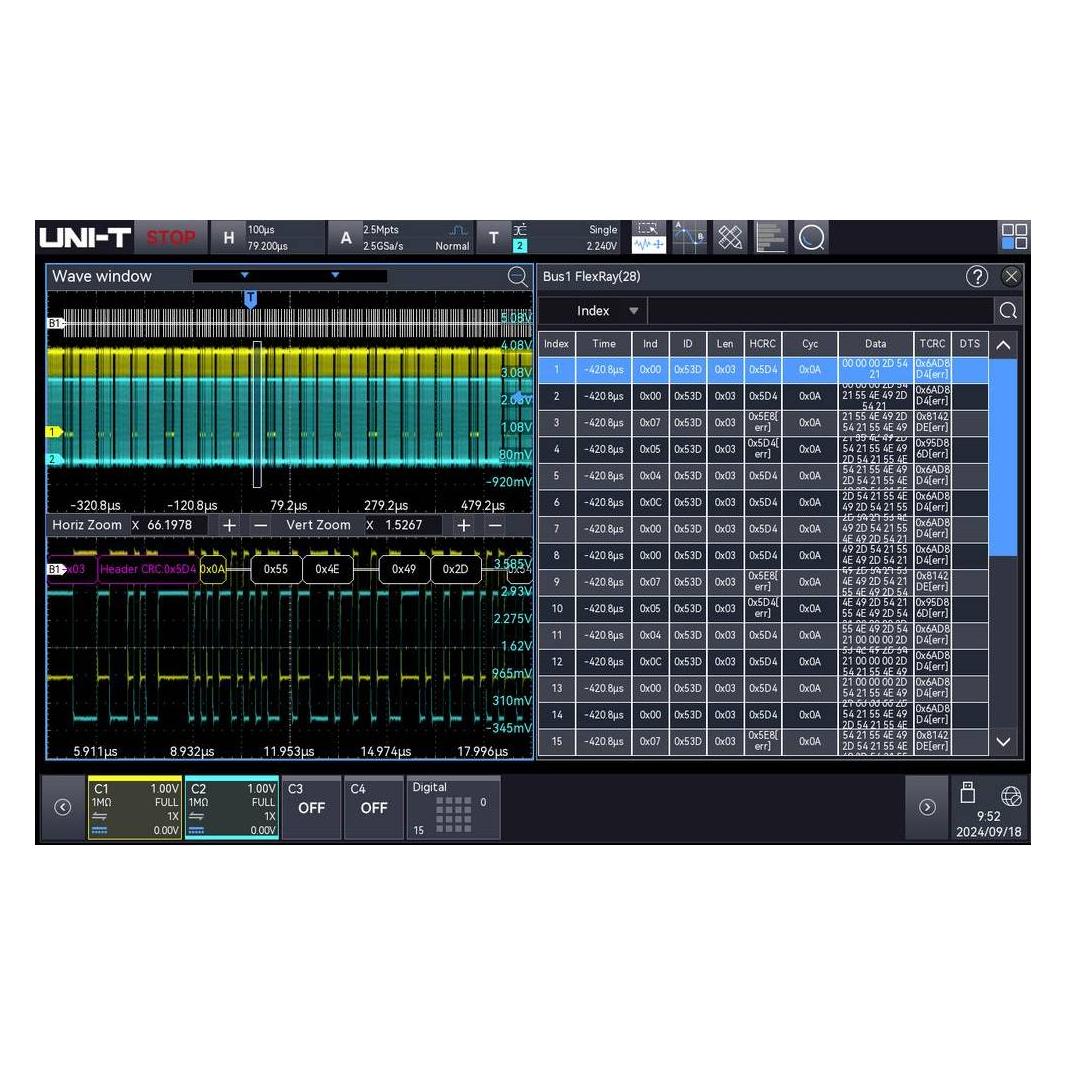This screenshot has height=1066, width=1066.
Task: Increase Vert Zoom with plus button
Action: [464, 526]
